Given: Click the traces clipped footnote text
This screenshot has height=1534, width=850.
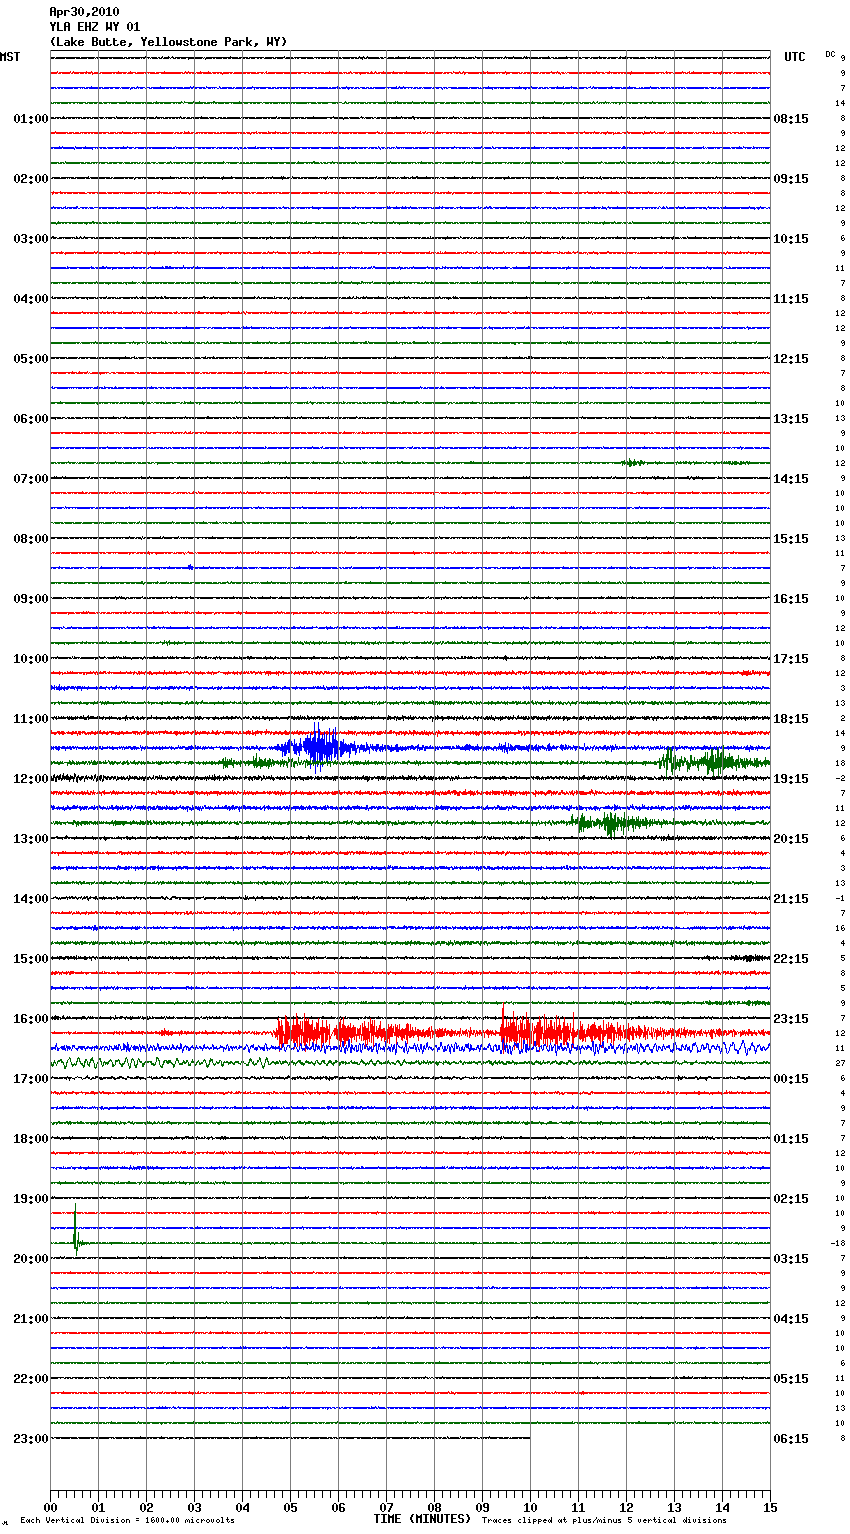Looking at the screenshot, I should click(x=604, y=1521).
